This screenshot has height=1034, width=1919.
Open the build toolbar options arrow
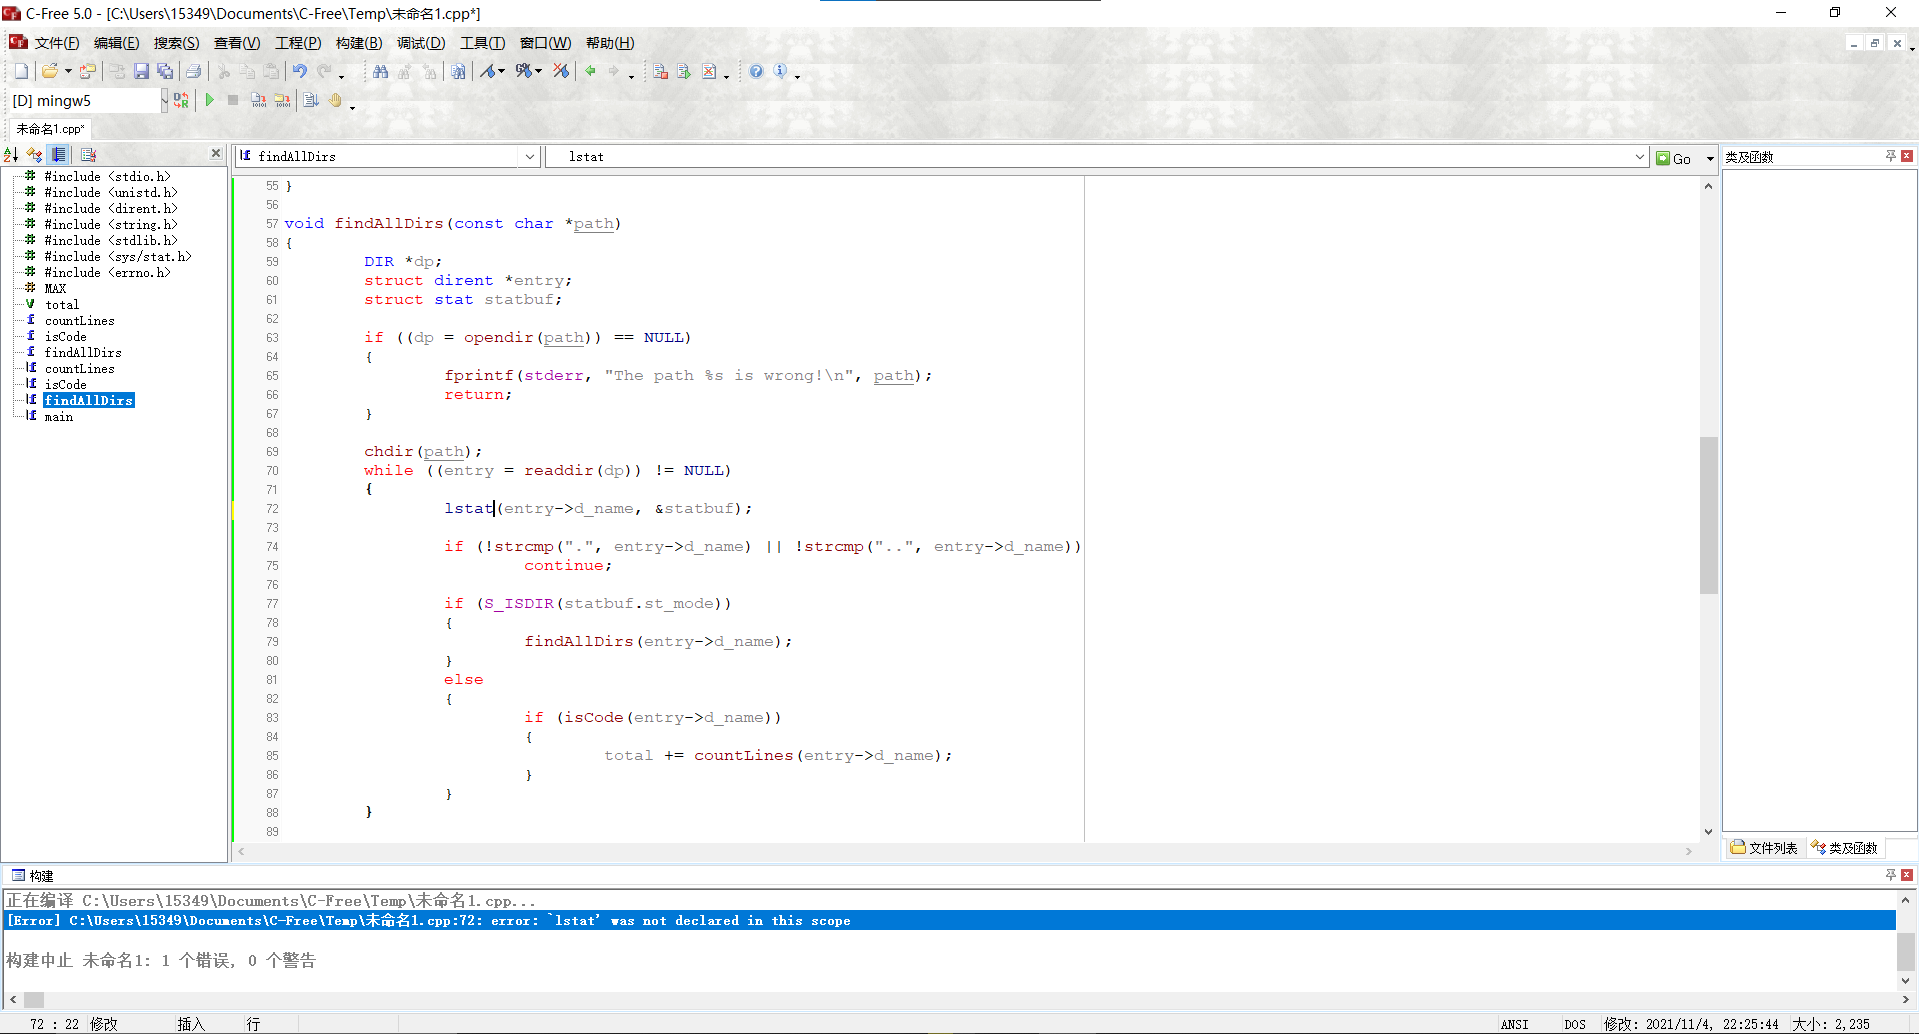tap(352, 106)
